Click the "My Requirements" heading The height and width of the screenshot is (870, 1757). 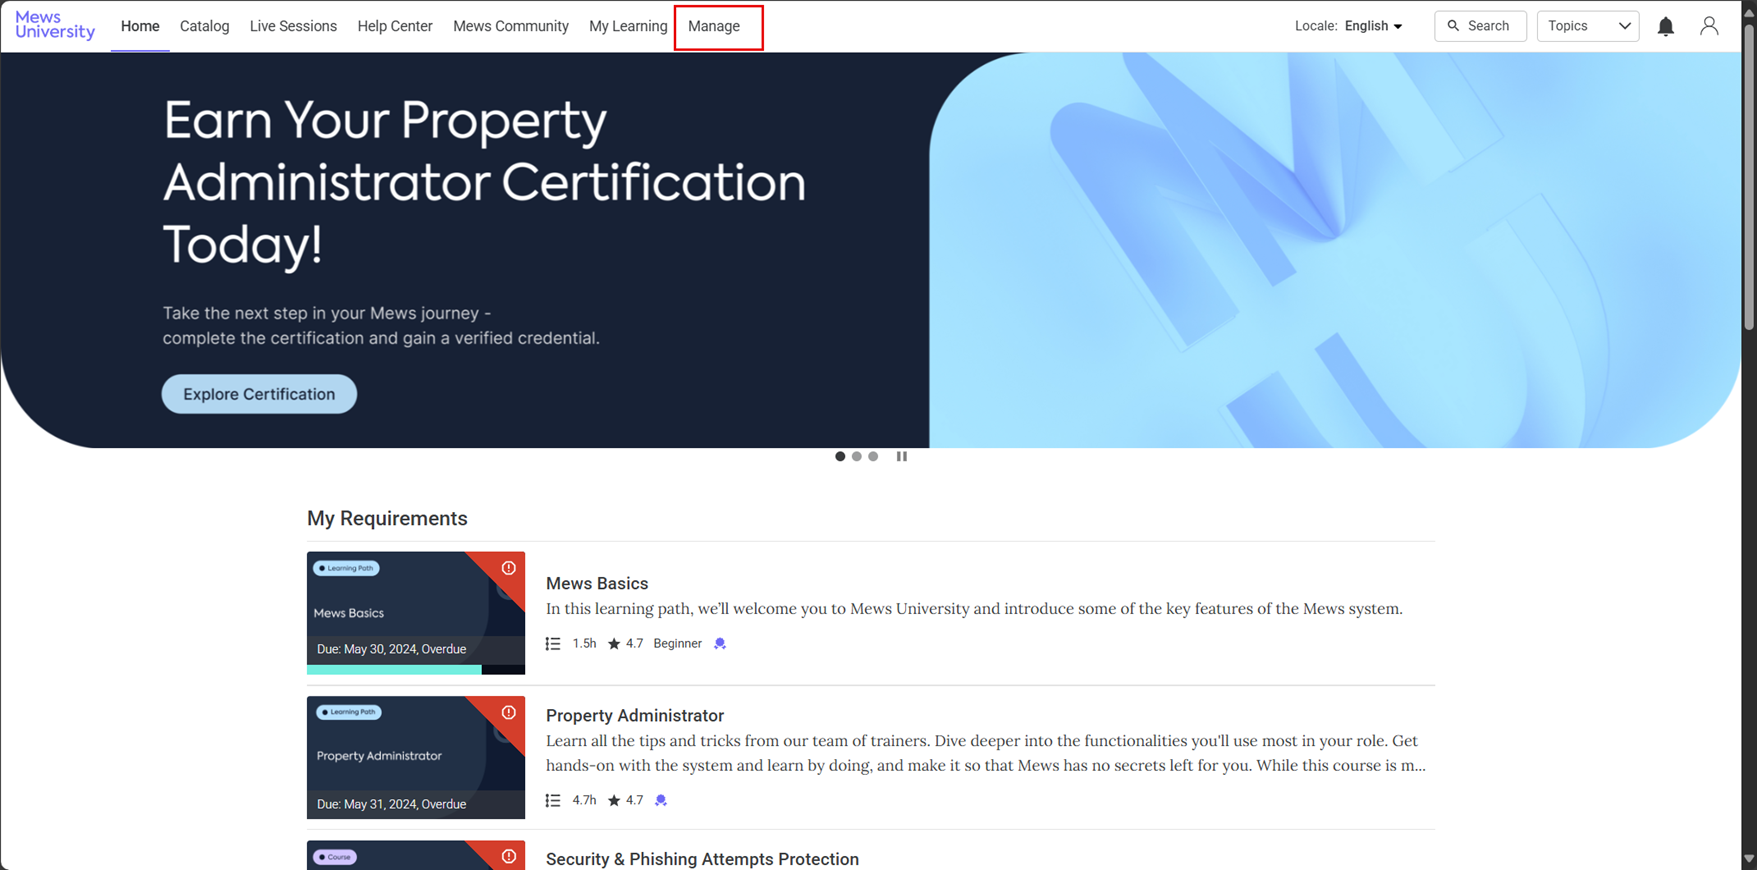[x=387, y=518]
